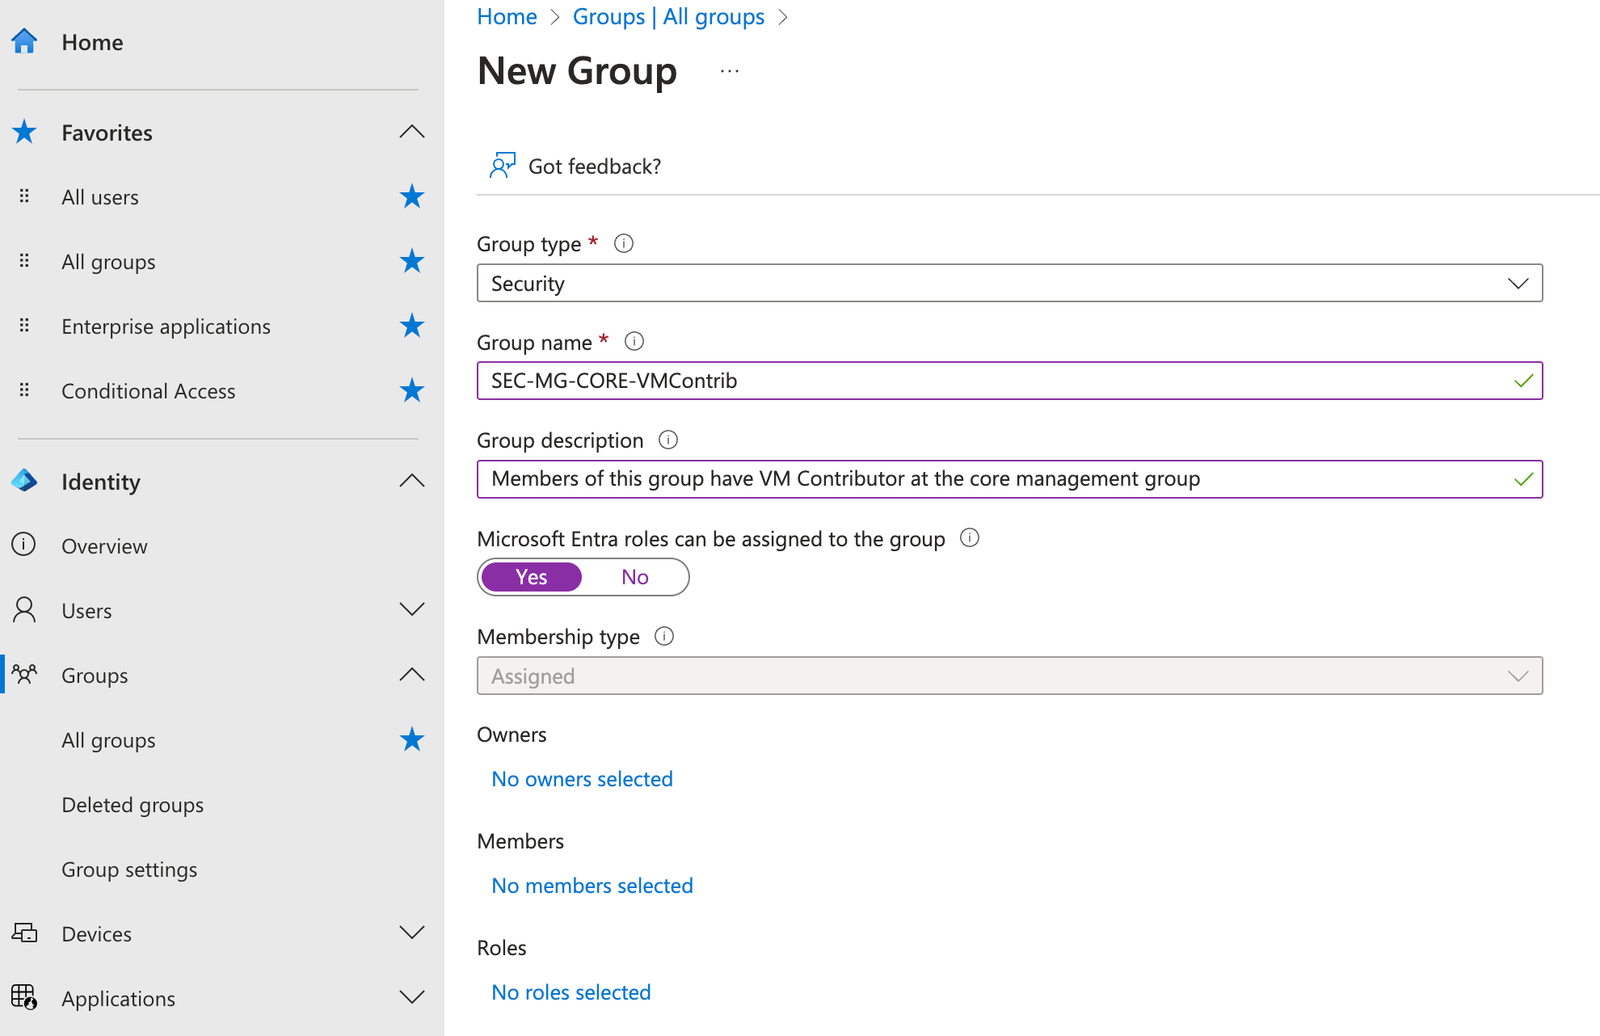The image size is (1600, 1036).
Task: Collapse the Favorites section
Action: (412, 132)
